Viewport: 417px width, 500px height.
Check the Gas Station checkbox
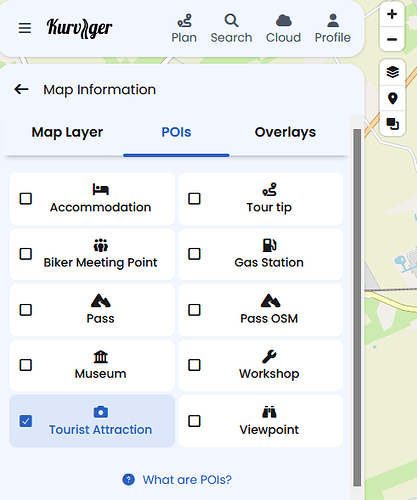point(194,254)
